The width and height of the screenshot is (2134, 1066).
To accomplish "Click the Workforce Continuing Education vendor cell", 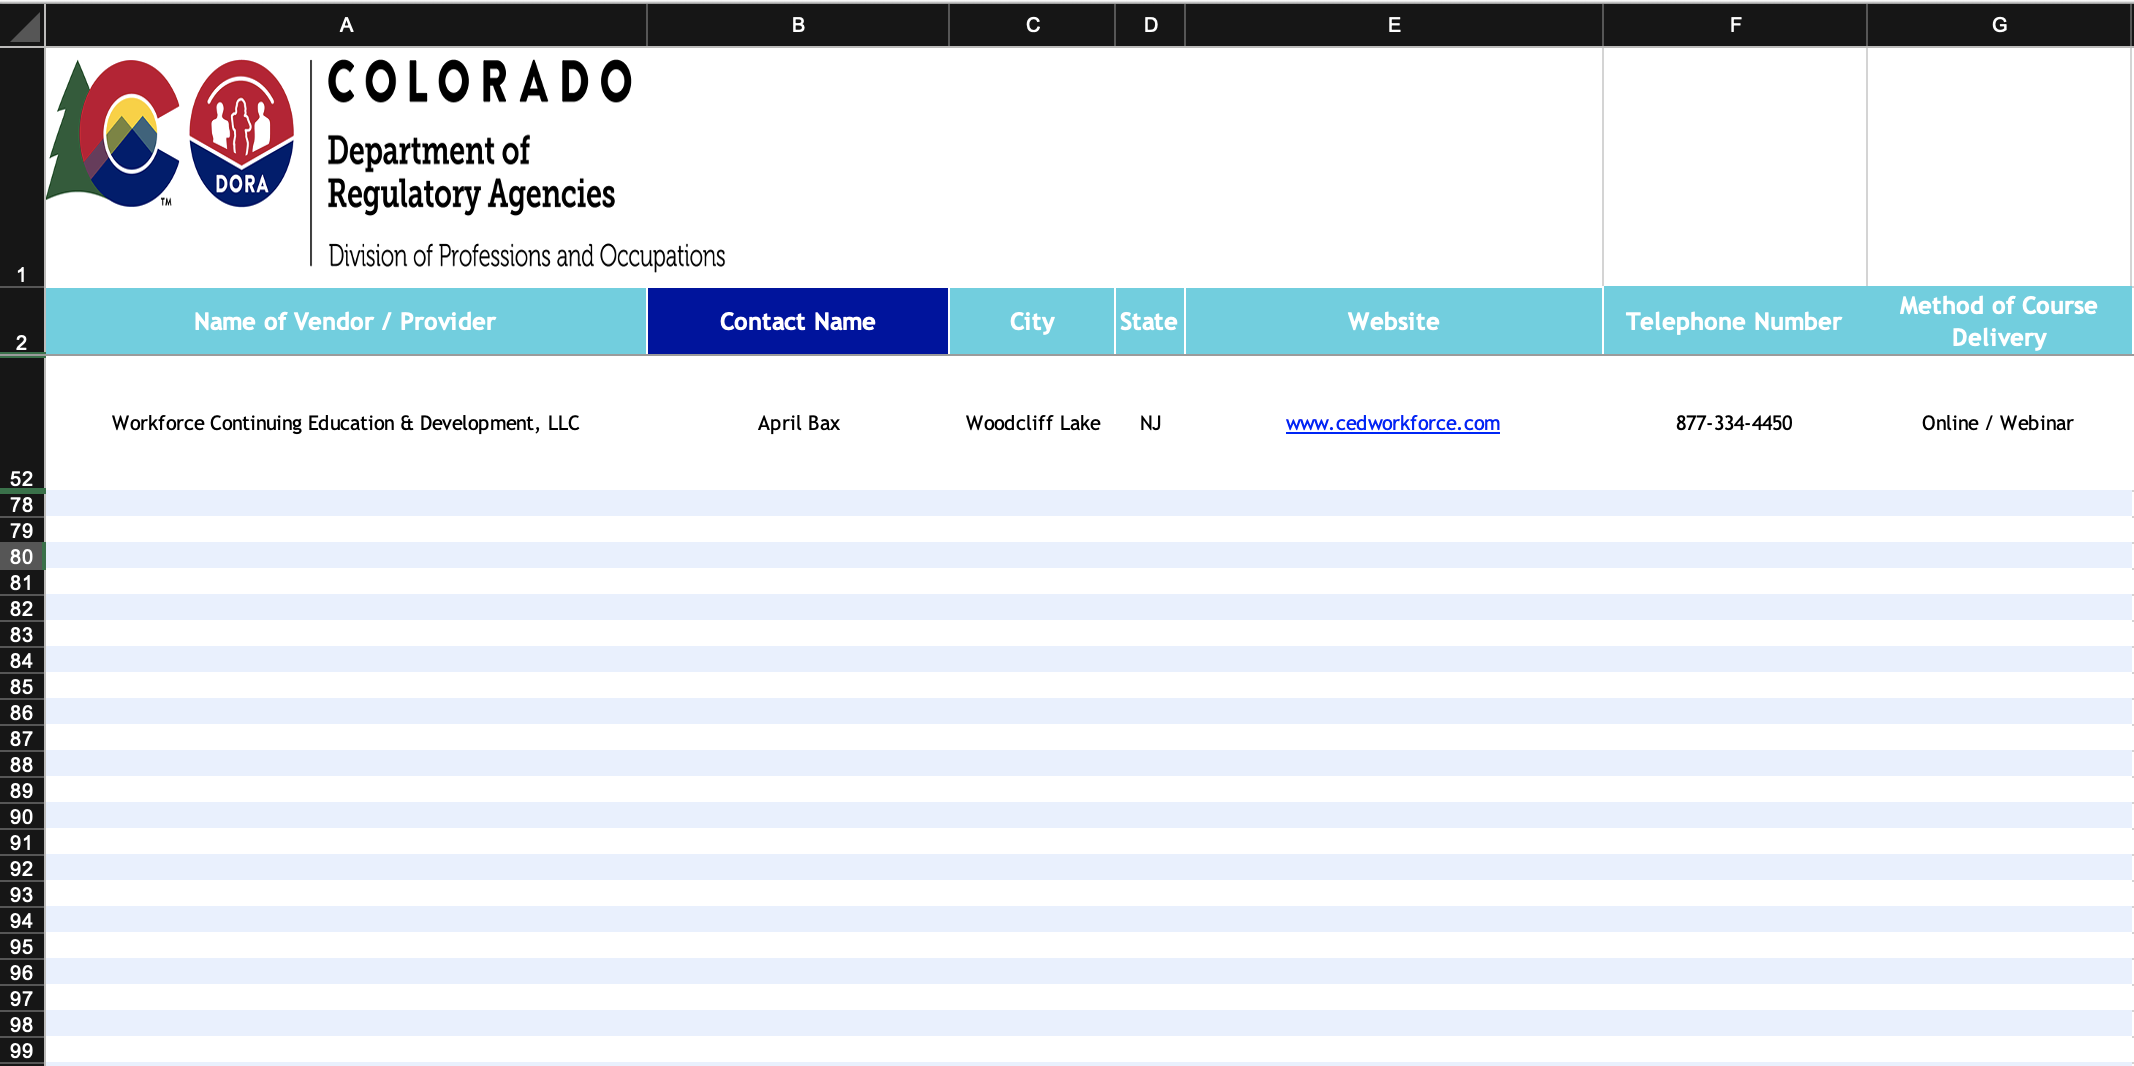I will pos(346,423).
